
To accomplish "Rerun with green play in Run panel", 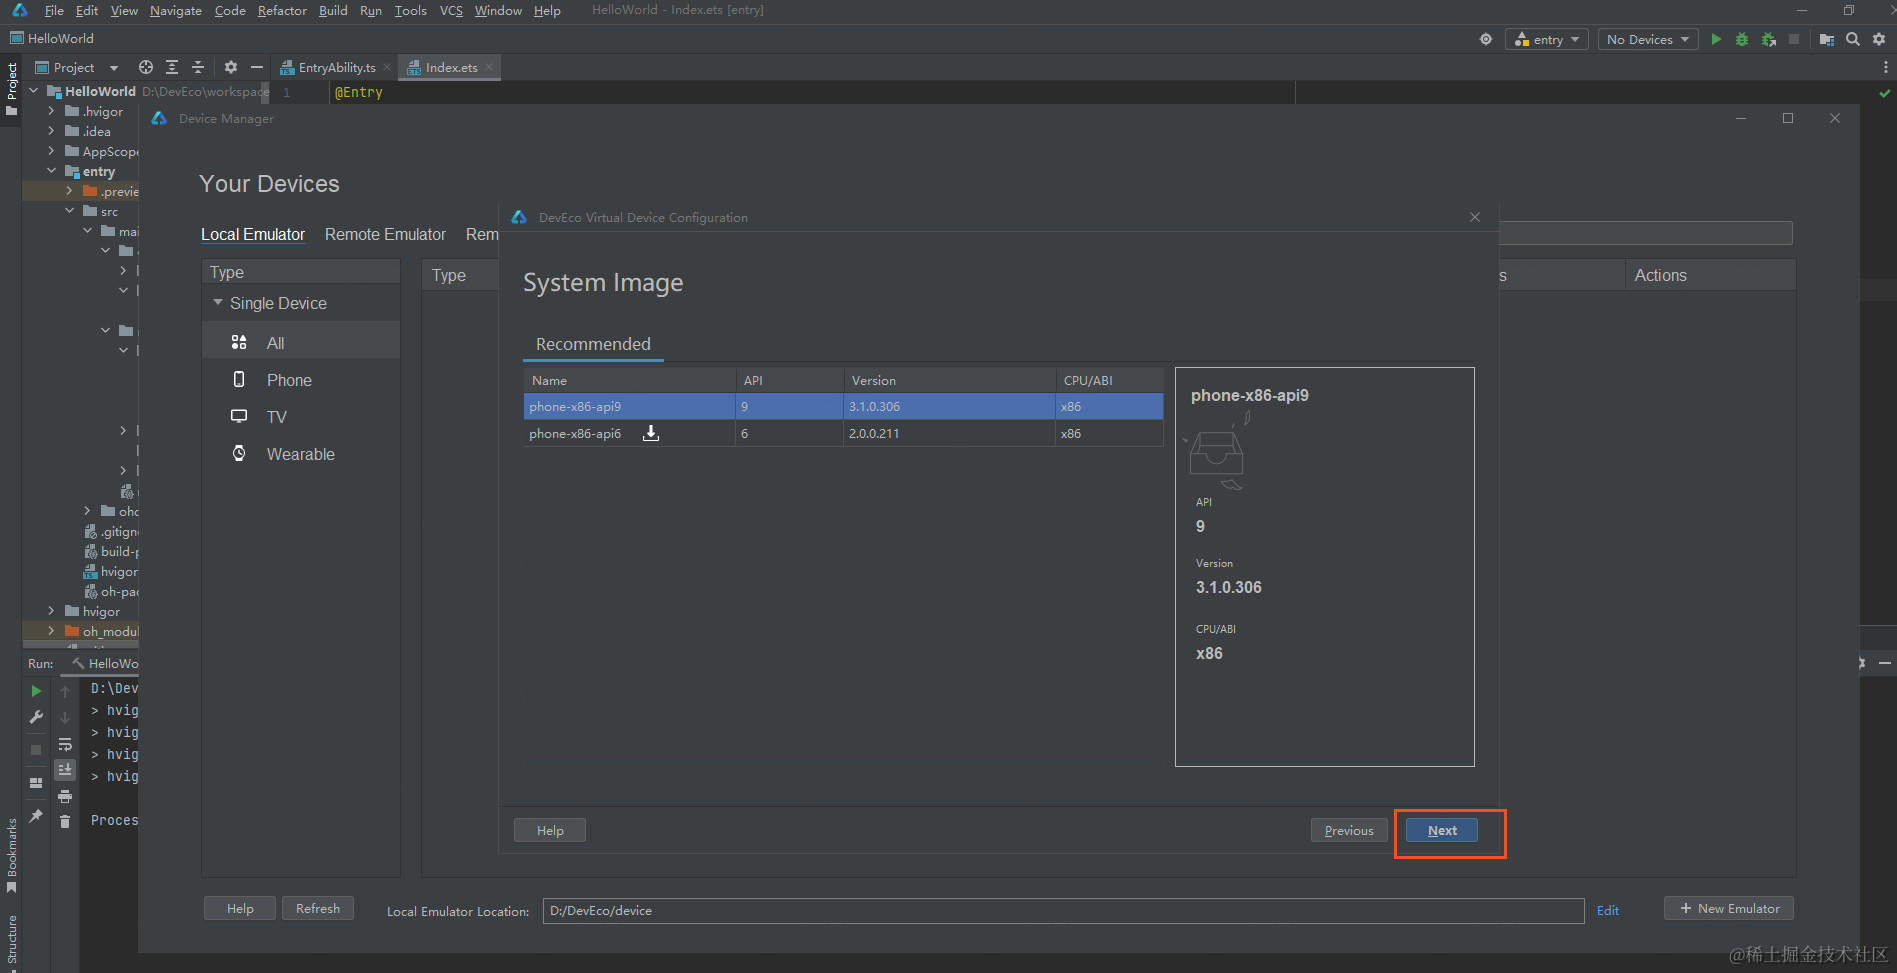I will (36, 691).
